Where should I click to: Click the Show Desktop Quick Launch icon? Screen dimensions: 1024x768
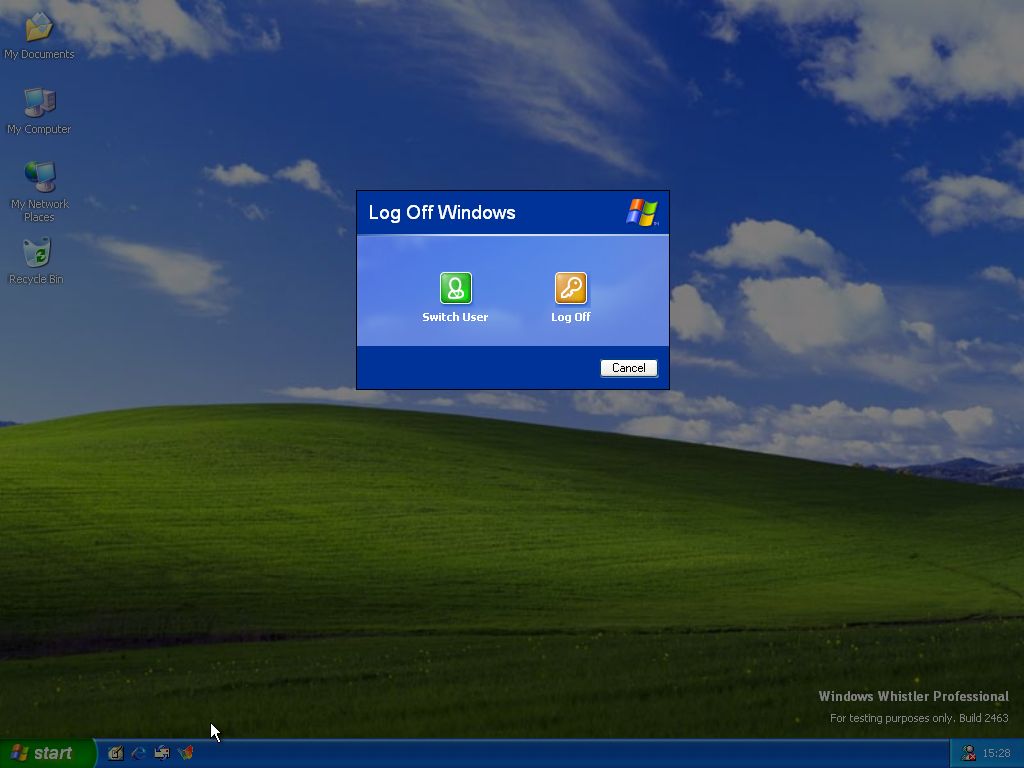coord(116,753)
